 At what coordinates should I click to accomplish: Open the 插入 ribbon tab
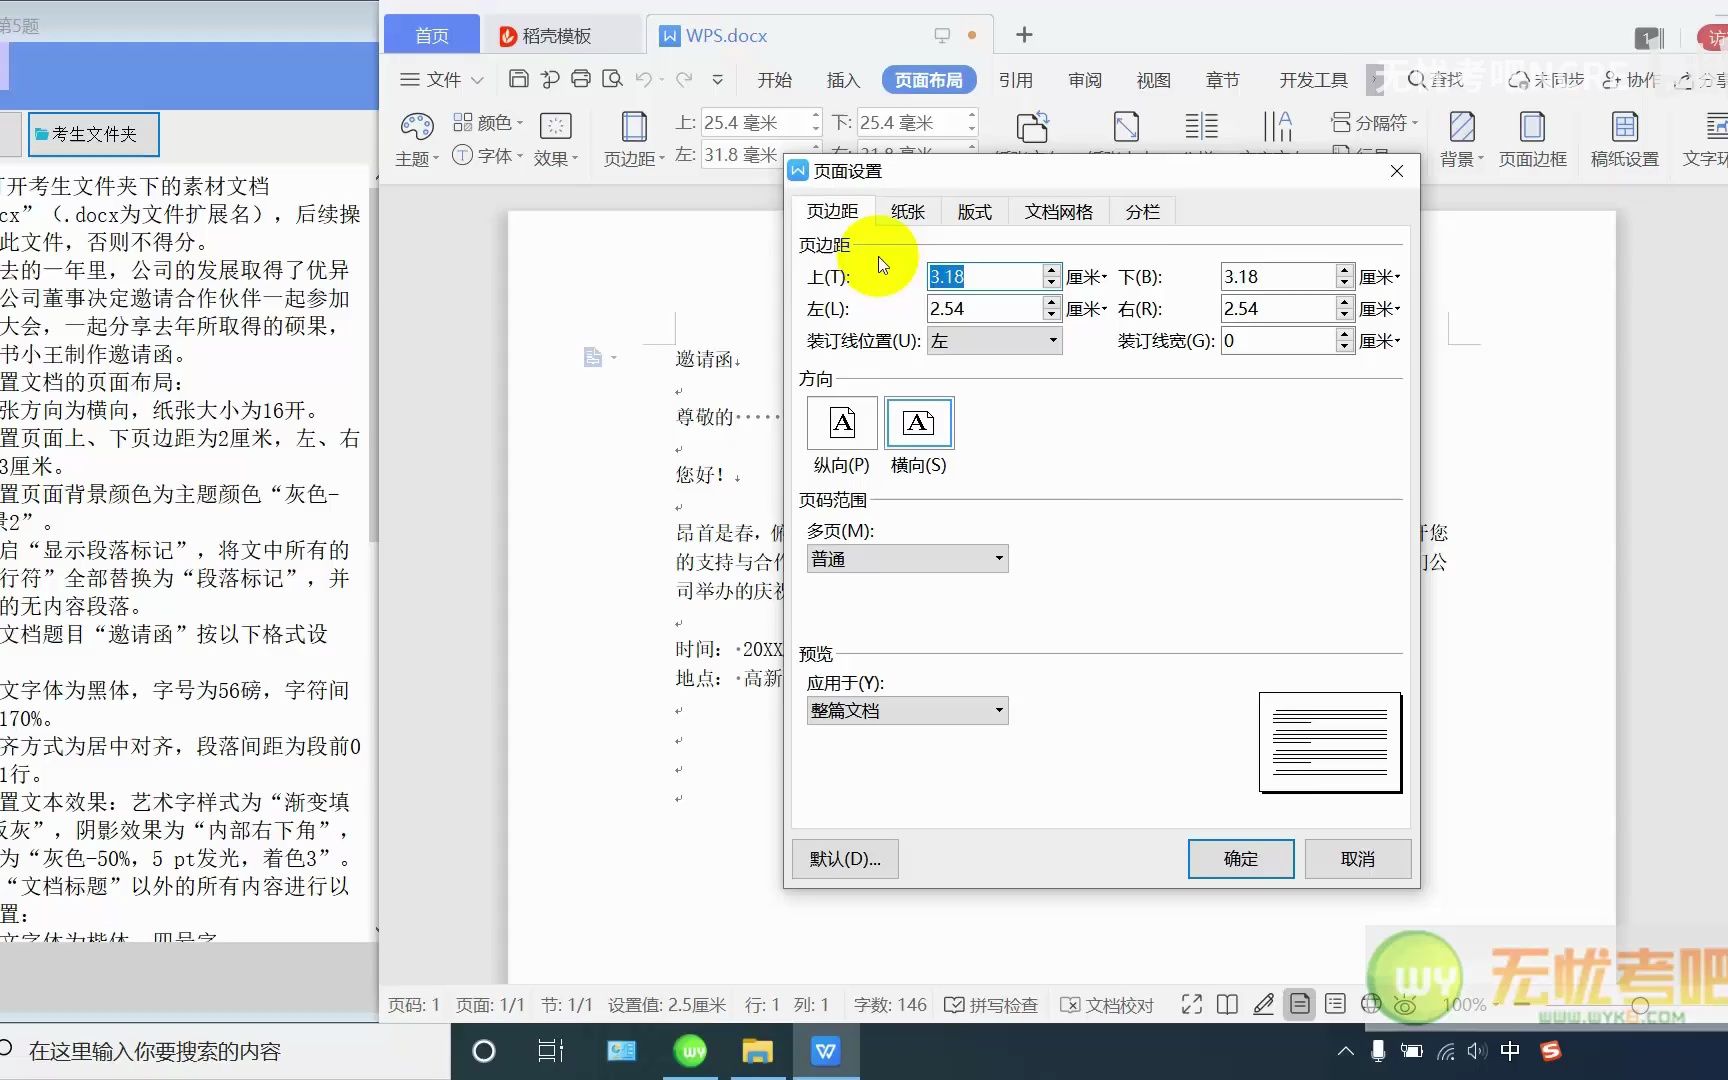(x=842, y=79)
